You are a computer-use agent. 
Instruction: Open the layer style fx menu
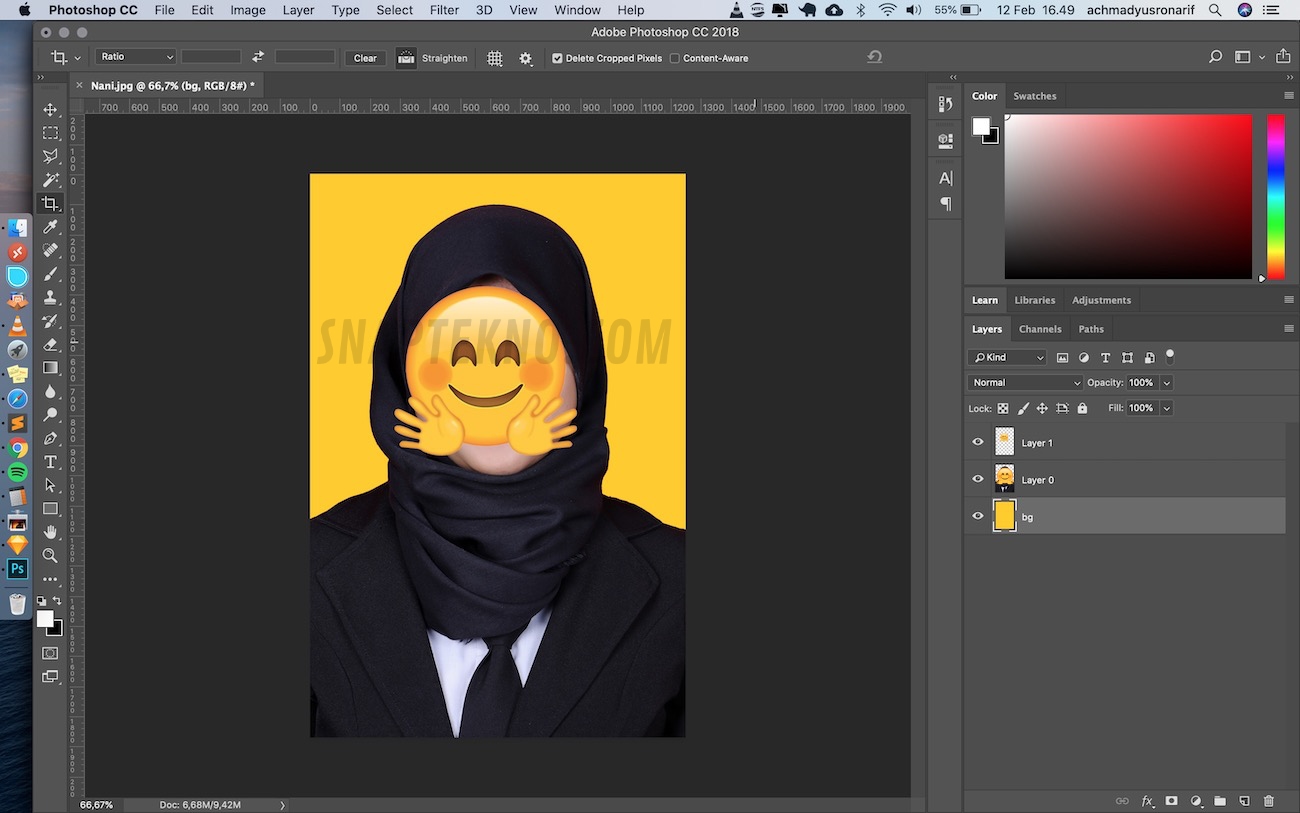pyautogui.click(x=1147, y=801)
